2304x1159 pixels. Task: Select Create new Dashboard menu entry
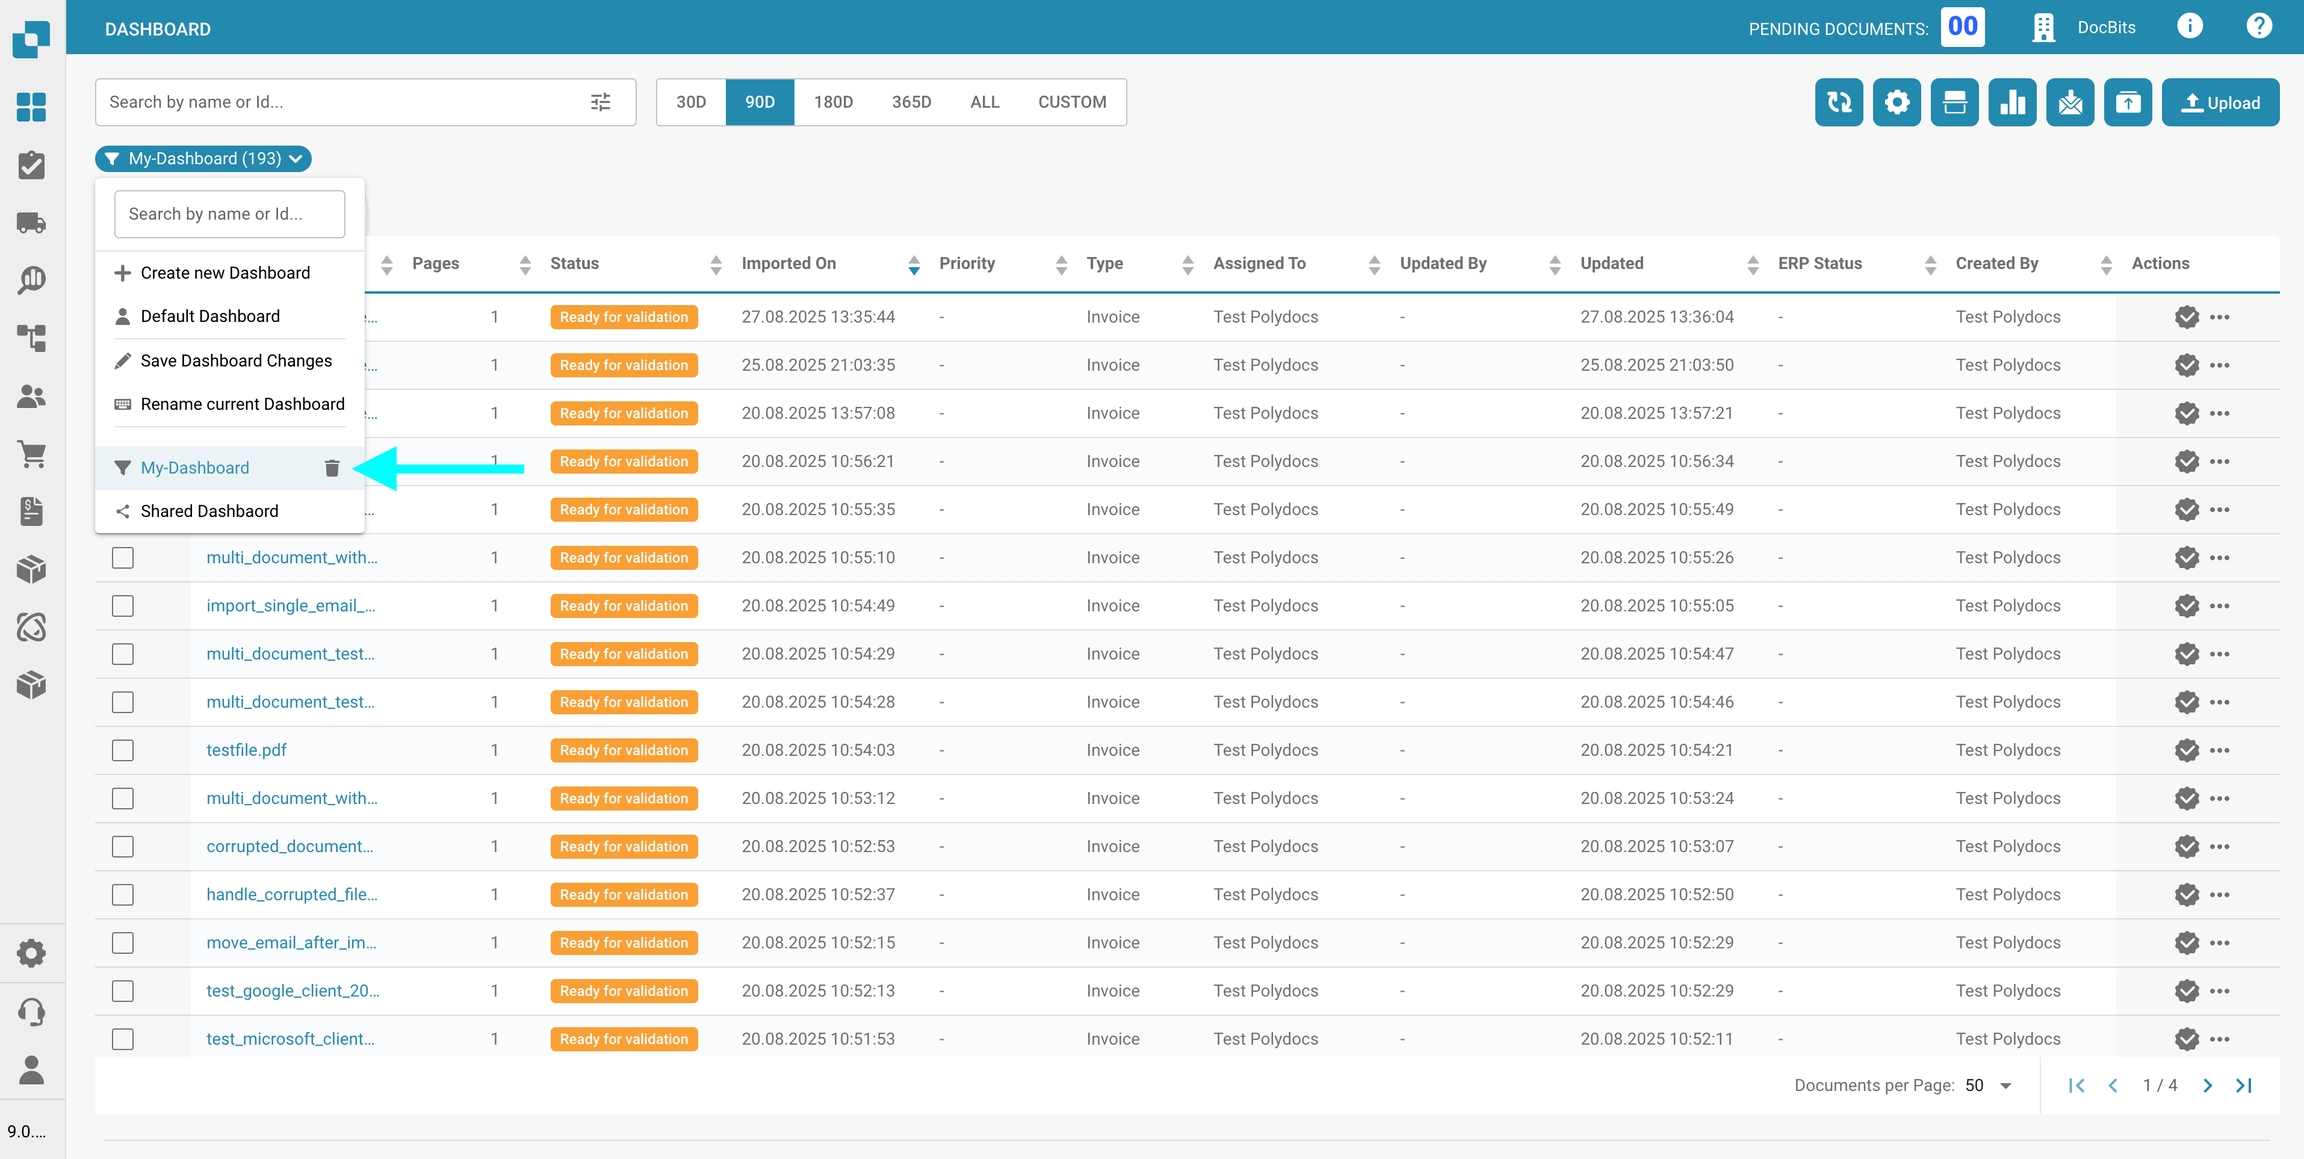[225, 273]
